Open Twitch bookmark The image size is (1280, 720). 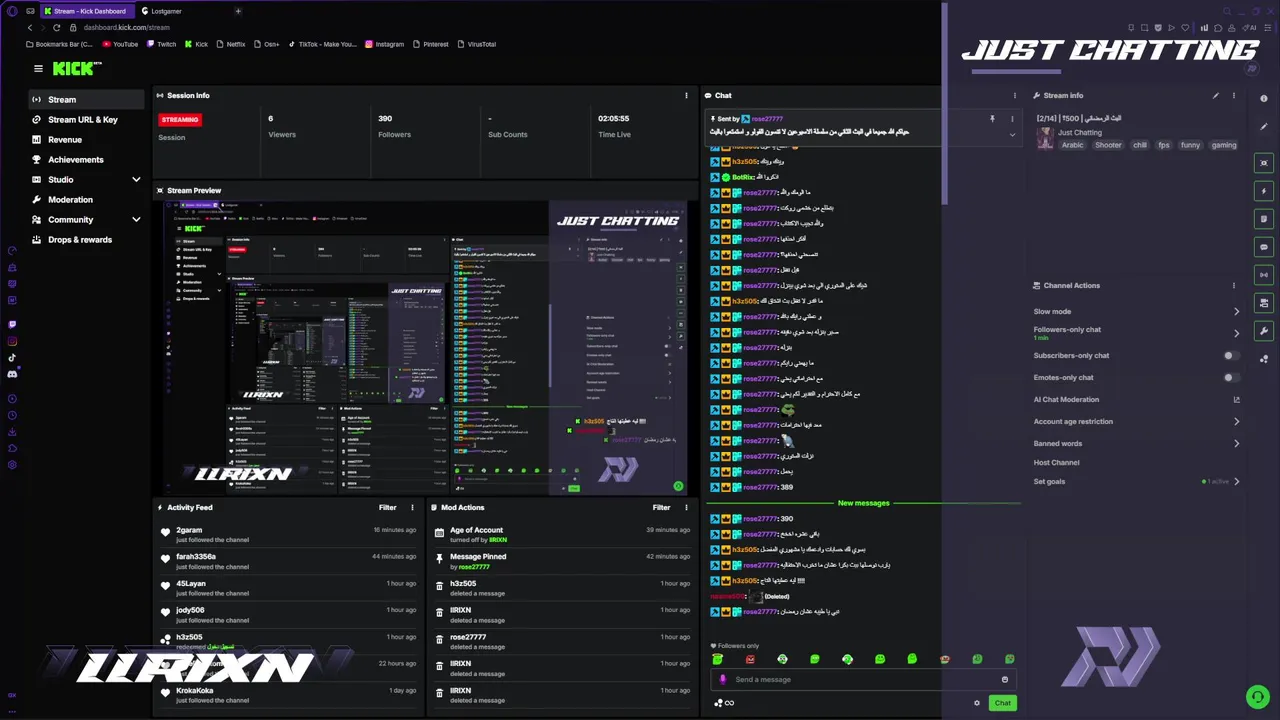click(161, 44)
